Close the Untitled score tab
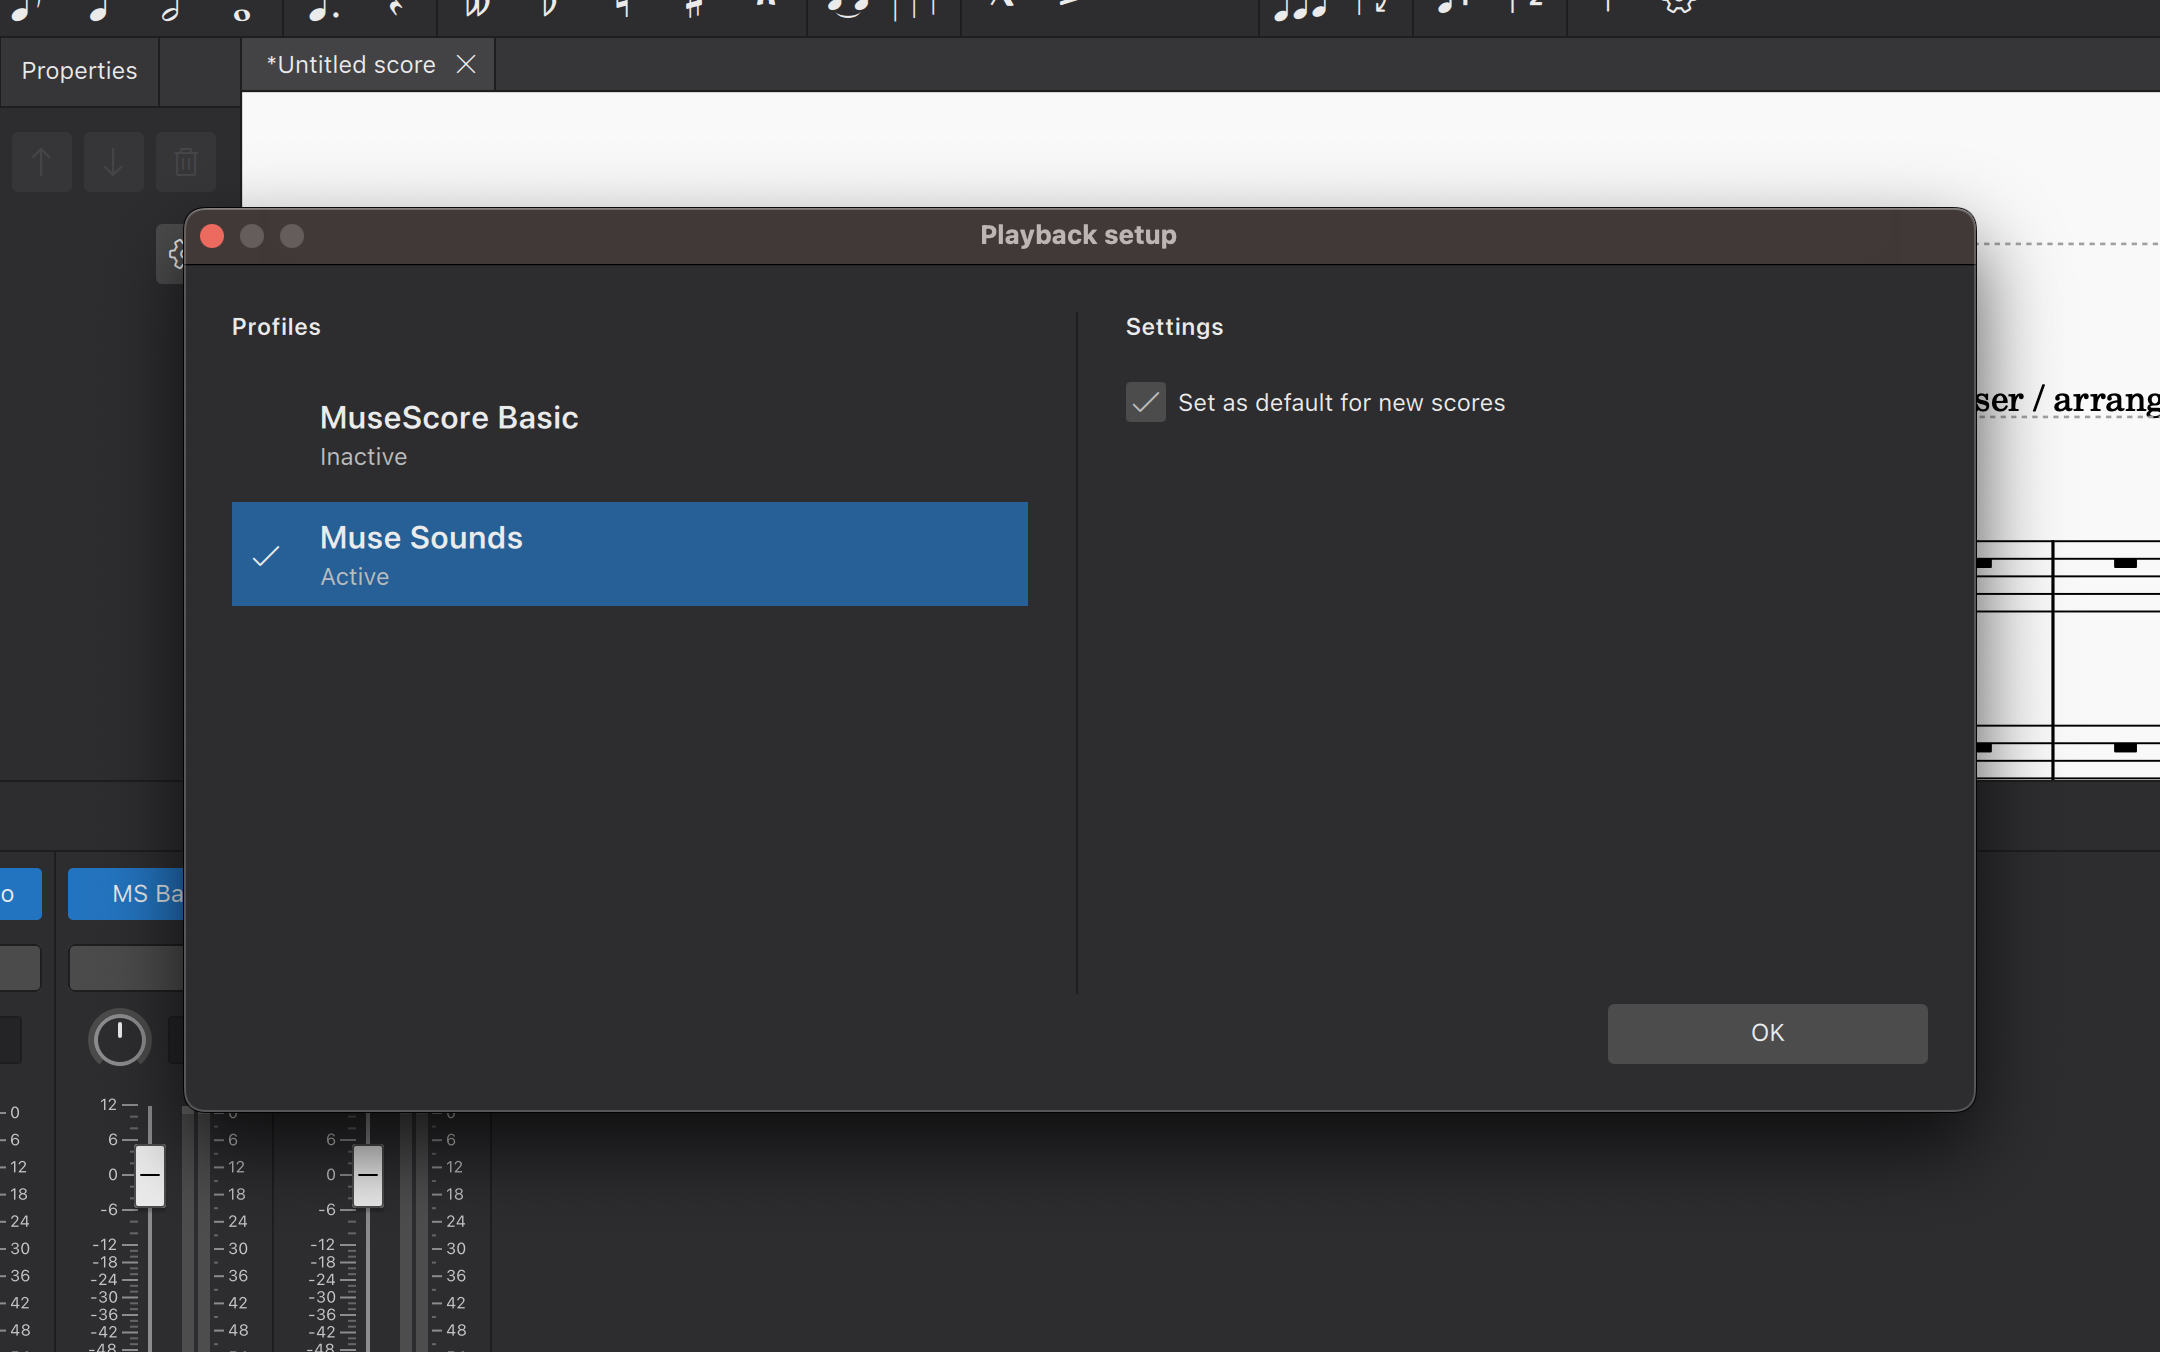This screenshot has width=2160, height=1352. (466, 65)
